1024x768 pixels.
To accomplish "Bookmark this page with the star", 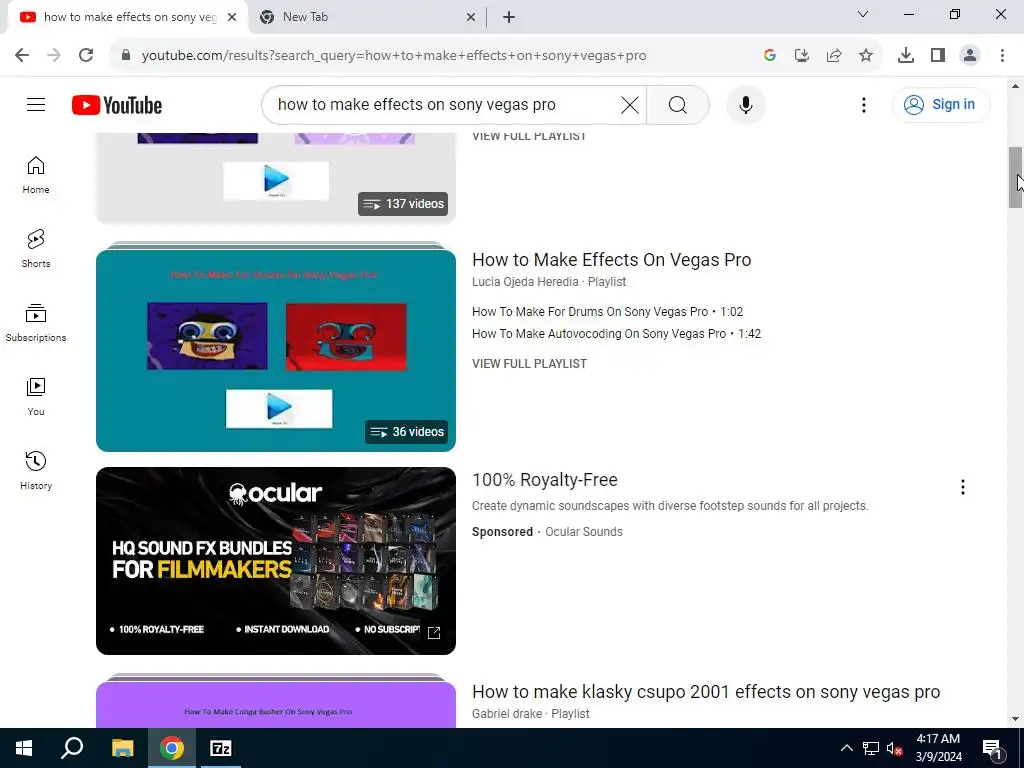I will [866, 56].
